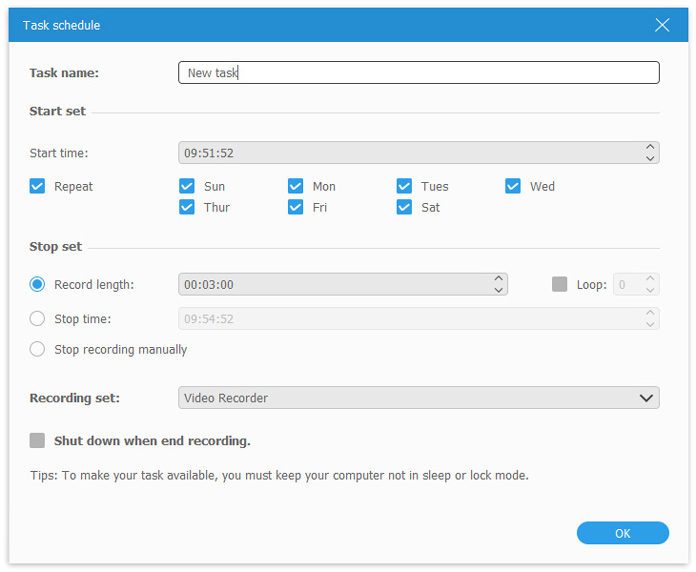Uncheck the Wed day checkbox

pyautogui.click(x=513, y=186)
